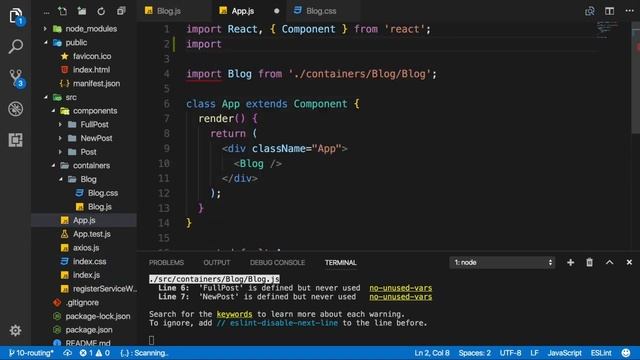Open package.json in explorer
This screenshot has height=360, width=640.
click(x=84, y=329)
